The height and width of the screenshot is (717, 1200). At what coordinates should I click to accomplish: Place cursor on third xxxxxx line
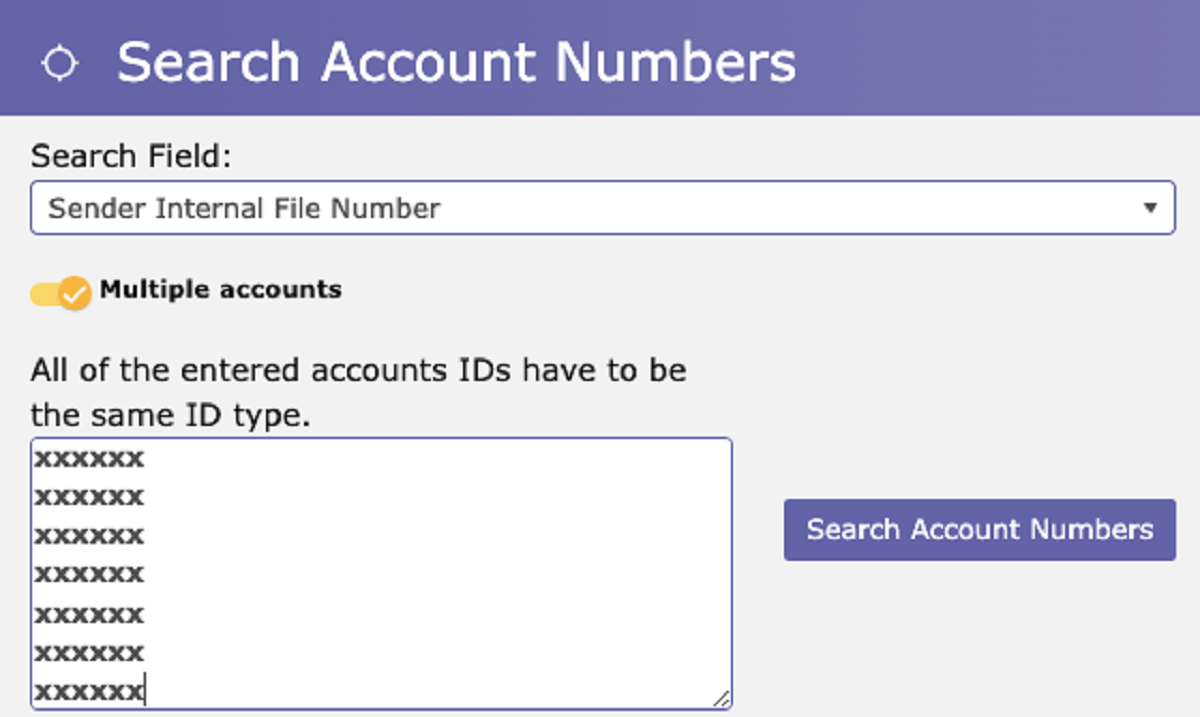click(x=89, y=536)
